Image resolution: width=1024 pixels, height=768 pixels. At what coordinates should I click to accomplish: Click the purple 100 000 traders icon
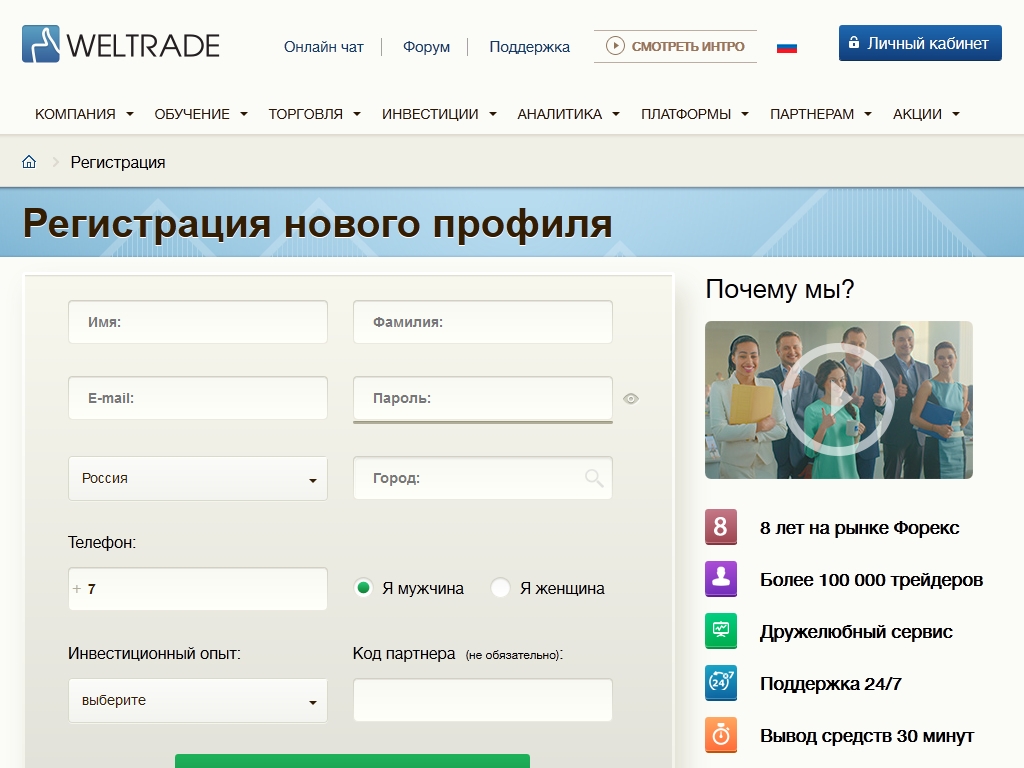tap(720, 579)
